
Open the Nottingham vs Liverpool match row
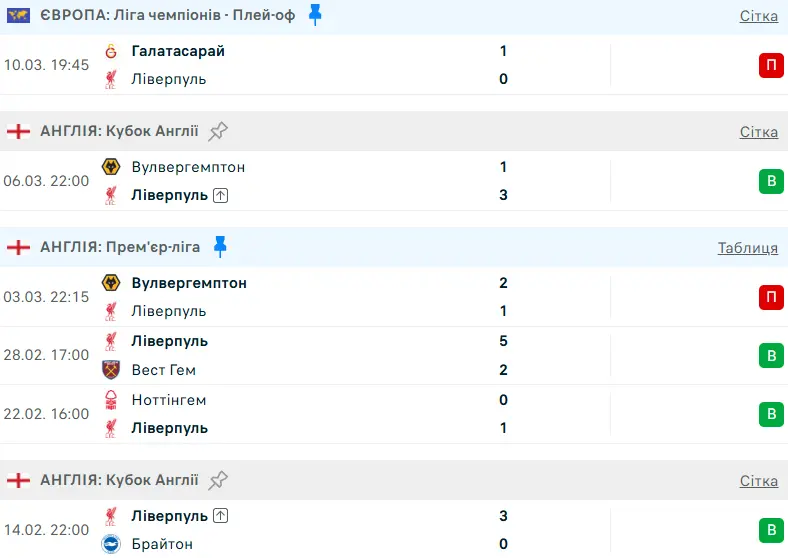point(350,414)
